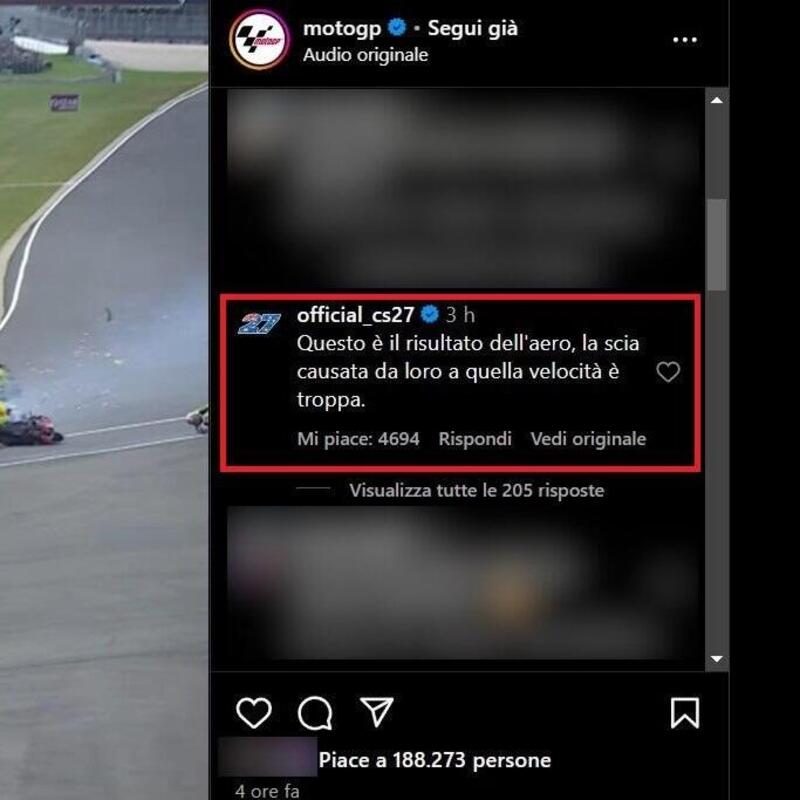Click scrollbar up arrow in comments
The height and width of the screenshot is (800, 800).
[717, 100]
